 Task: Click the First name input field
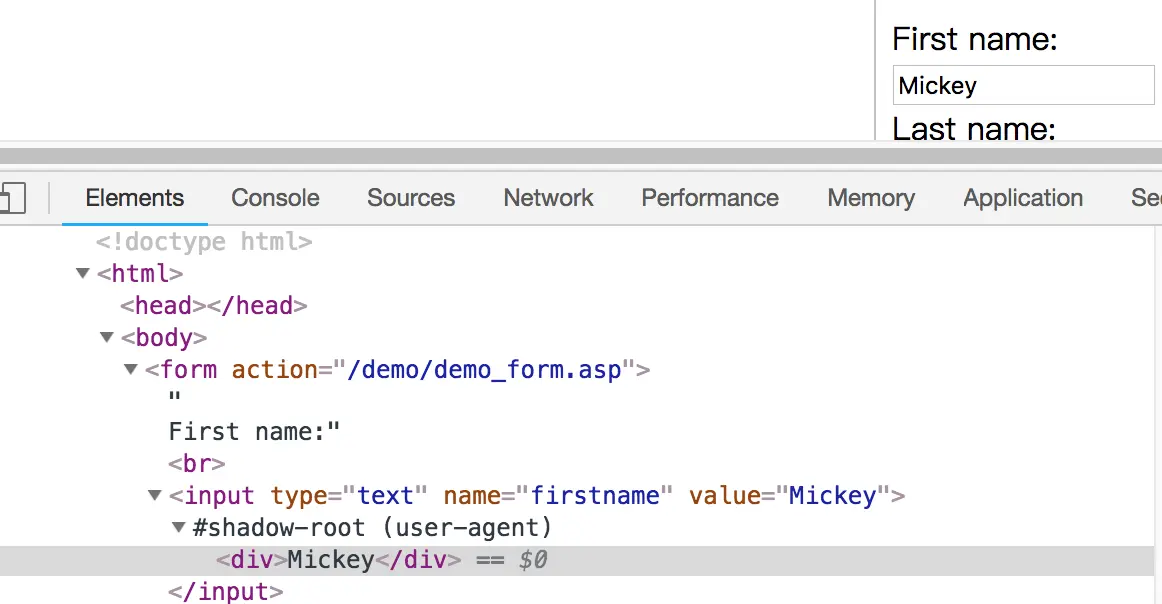point(1023,85)
